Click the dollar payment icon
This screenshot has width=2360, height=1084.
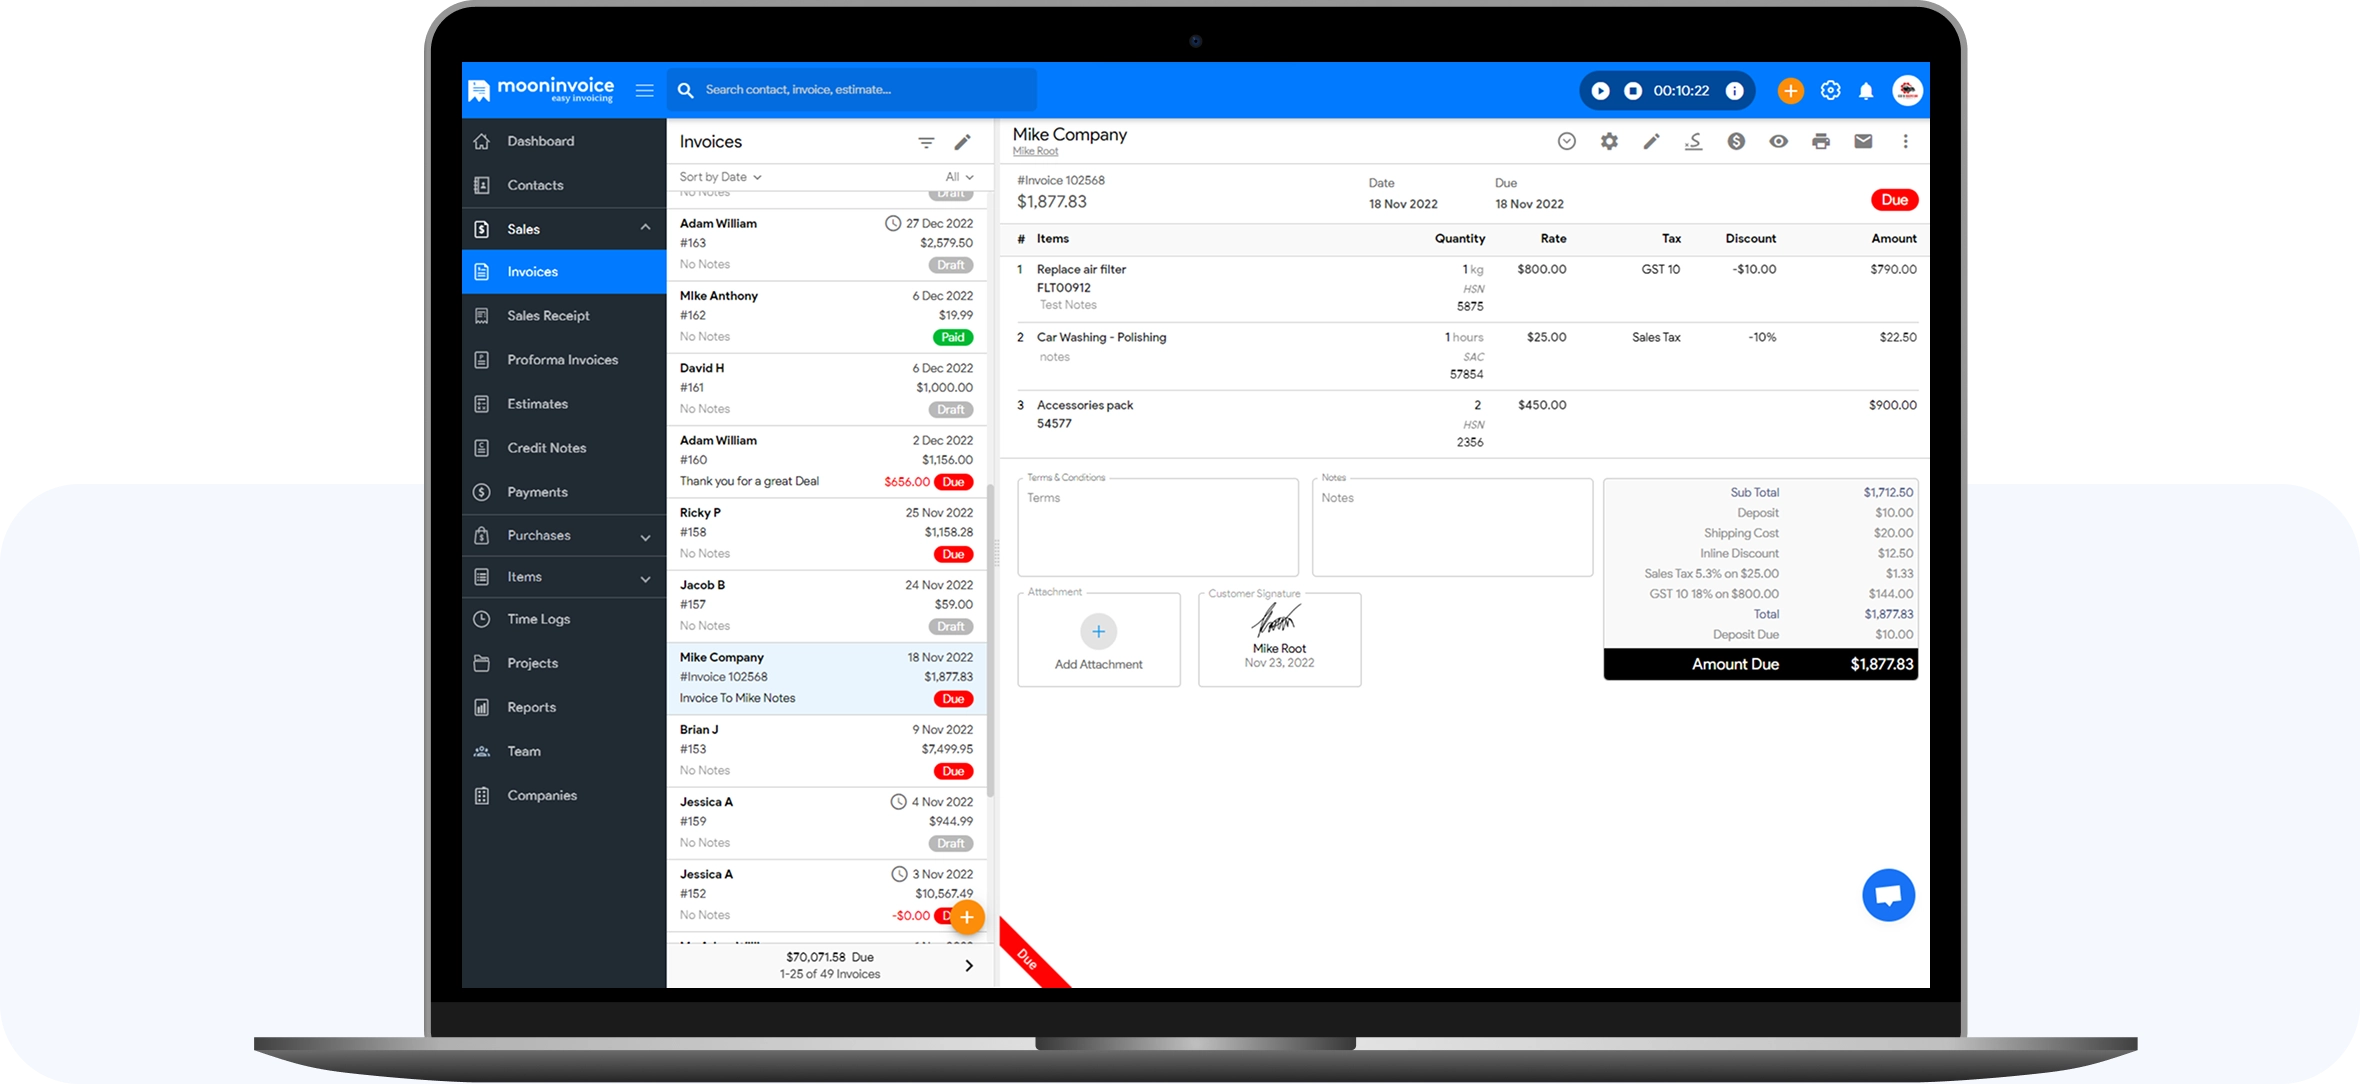pyautogui.click(x=1736, y=142)
